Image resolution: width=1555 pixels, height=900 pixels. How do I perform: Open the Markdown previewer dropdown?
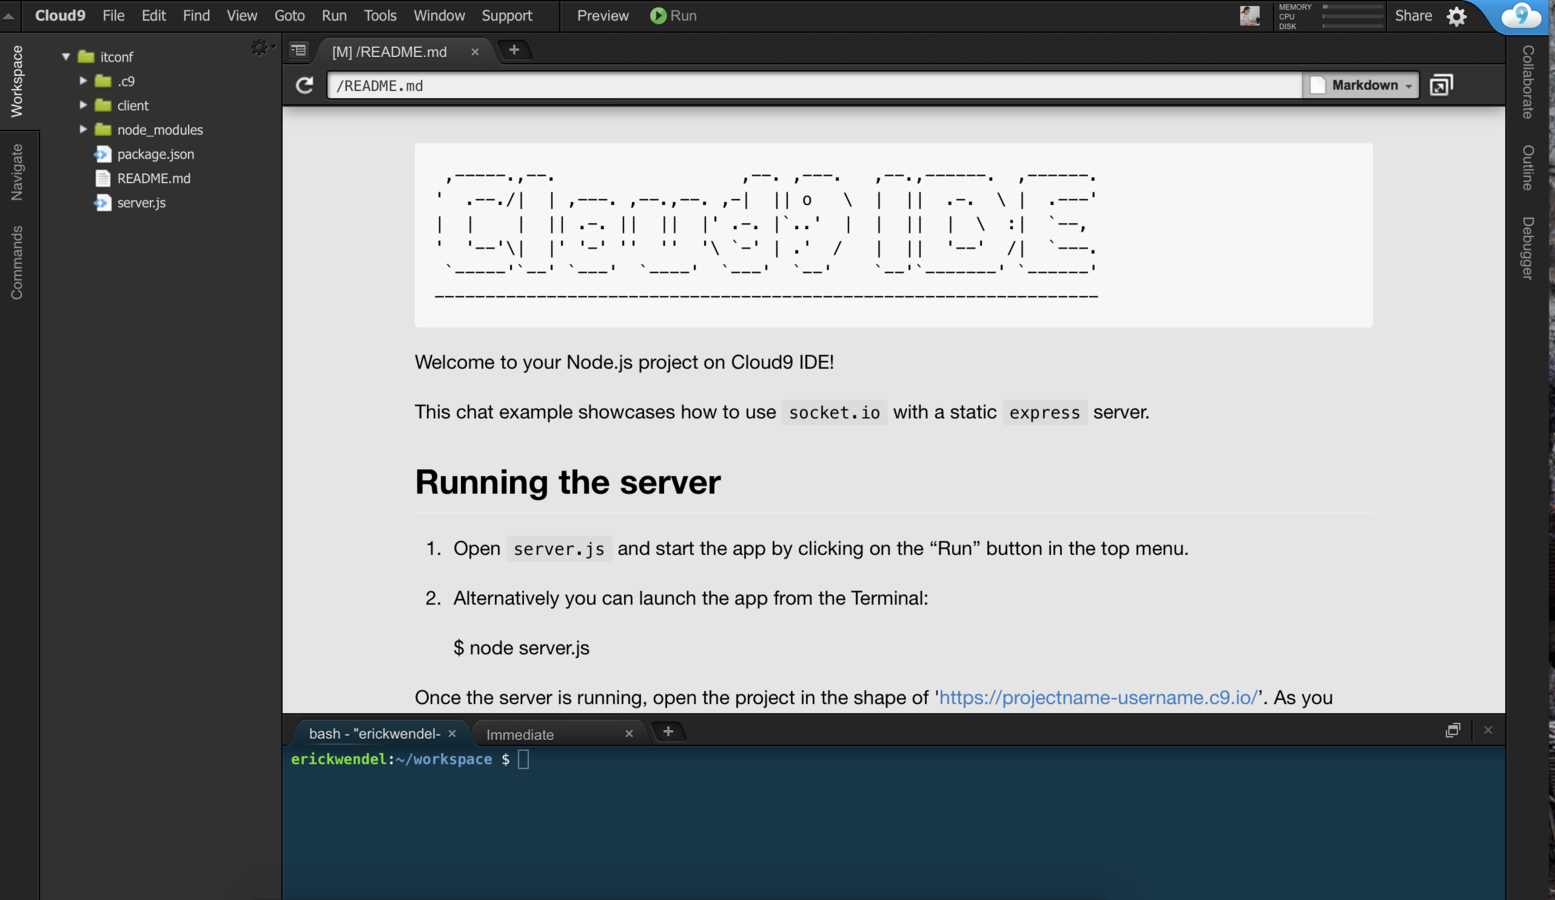click(1361, 86)
